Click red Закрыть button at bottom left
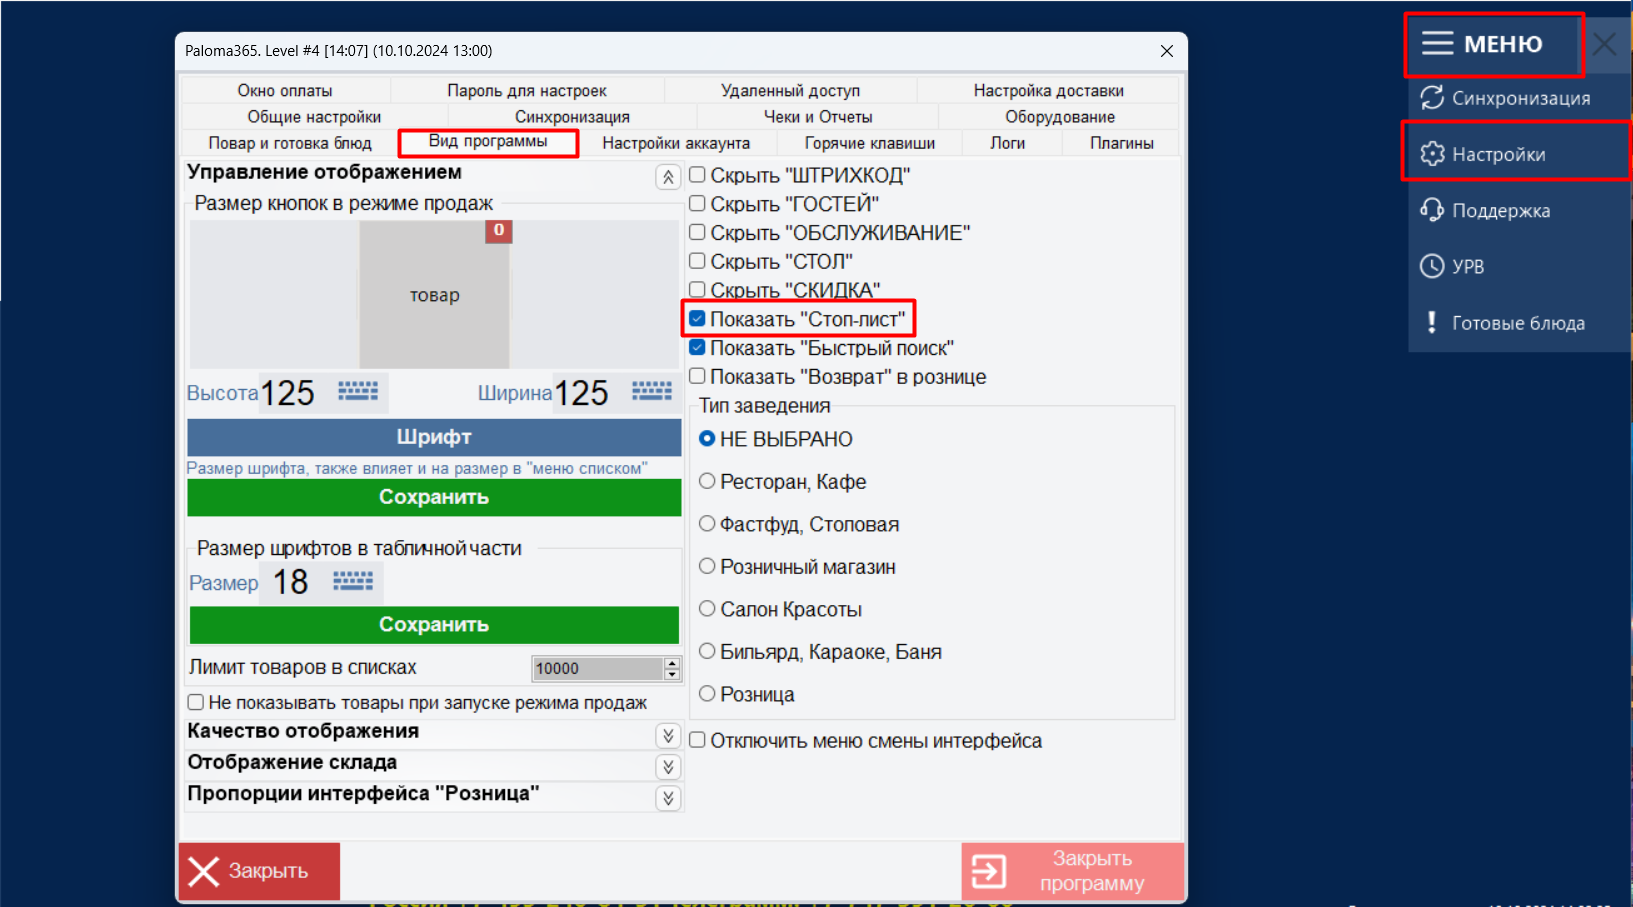Screen dimensions: 1633x907 [259, 871]
